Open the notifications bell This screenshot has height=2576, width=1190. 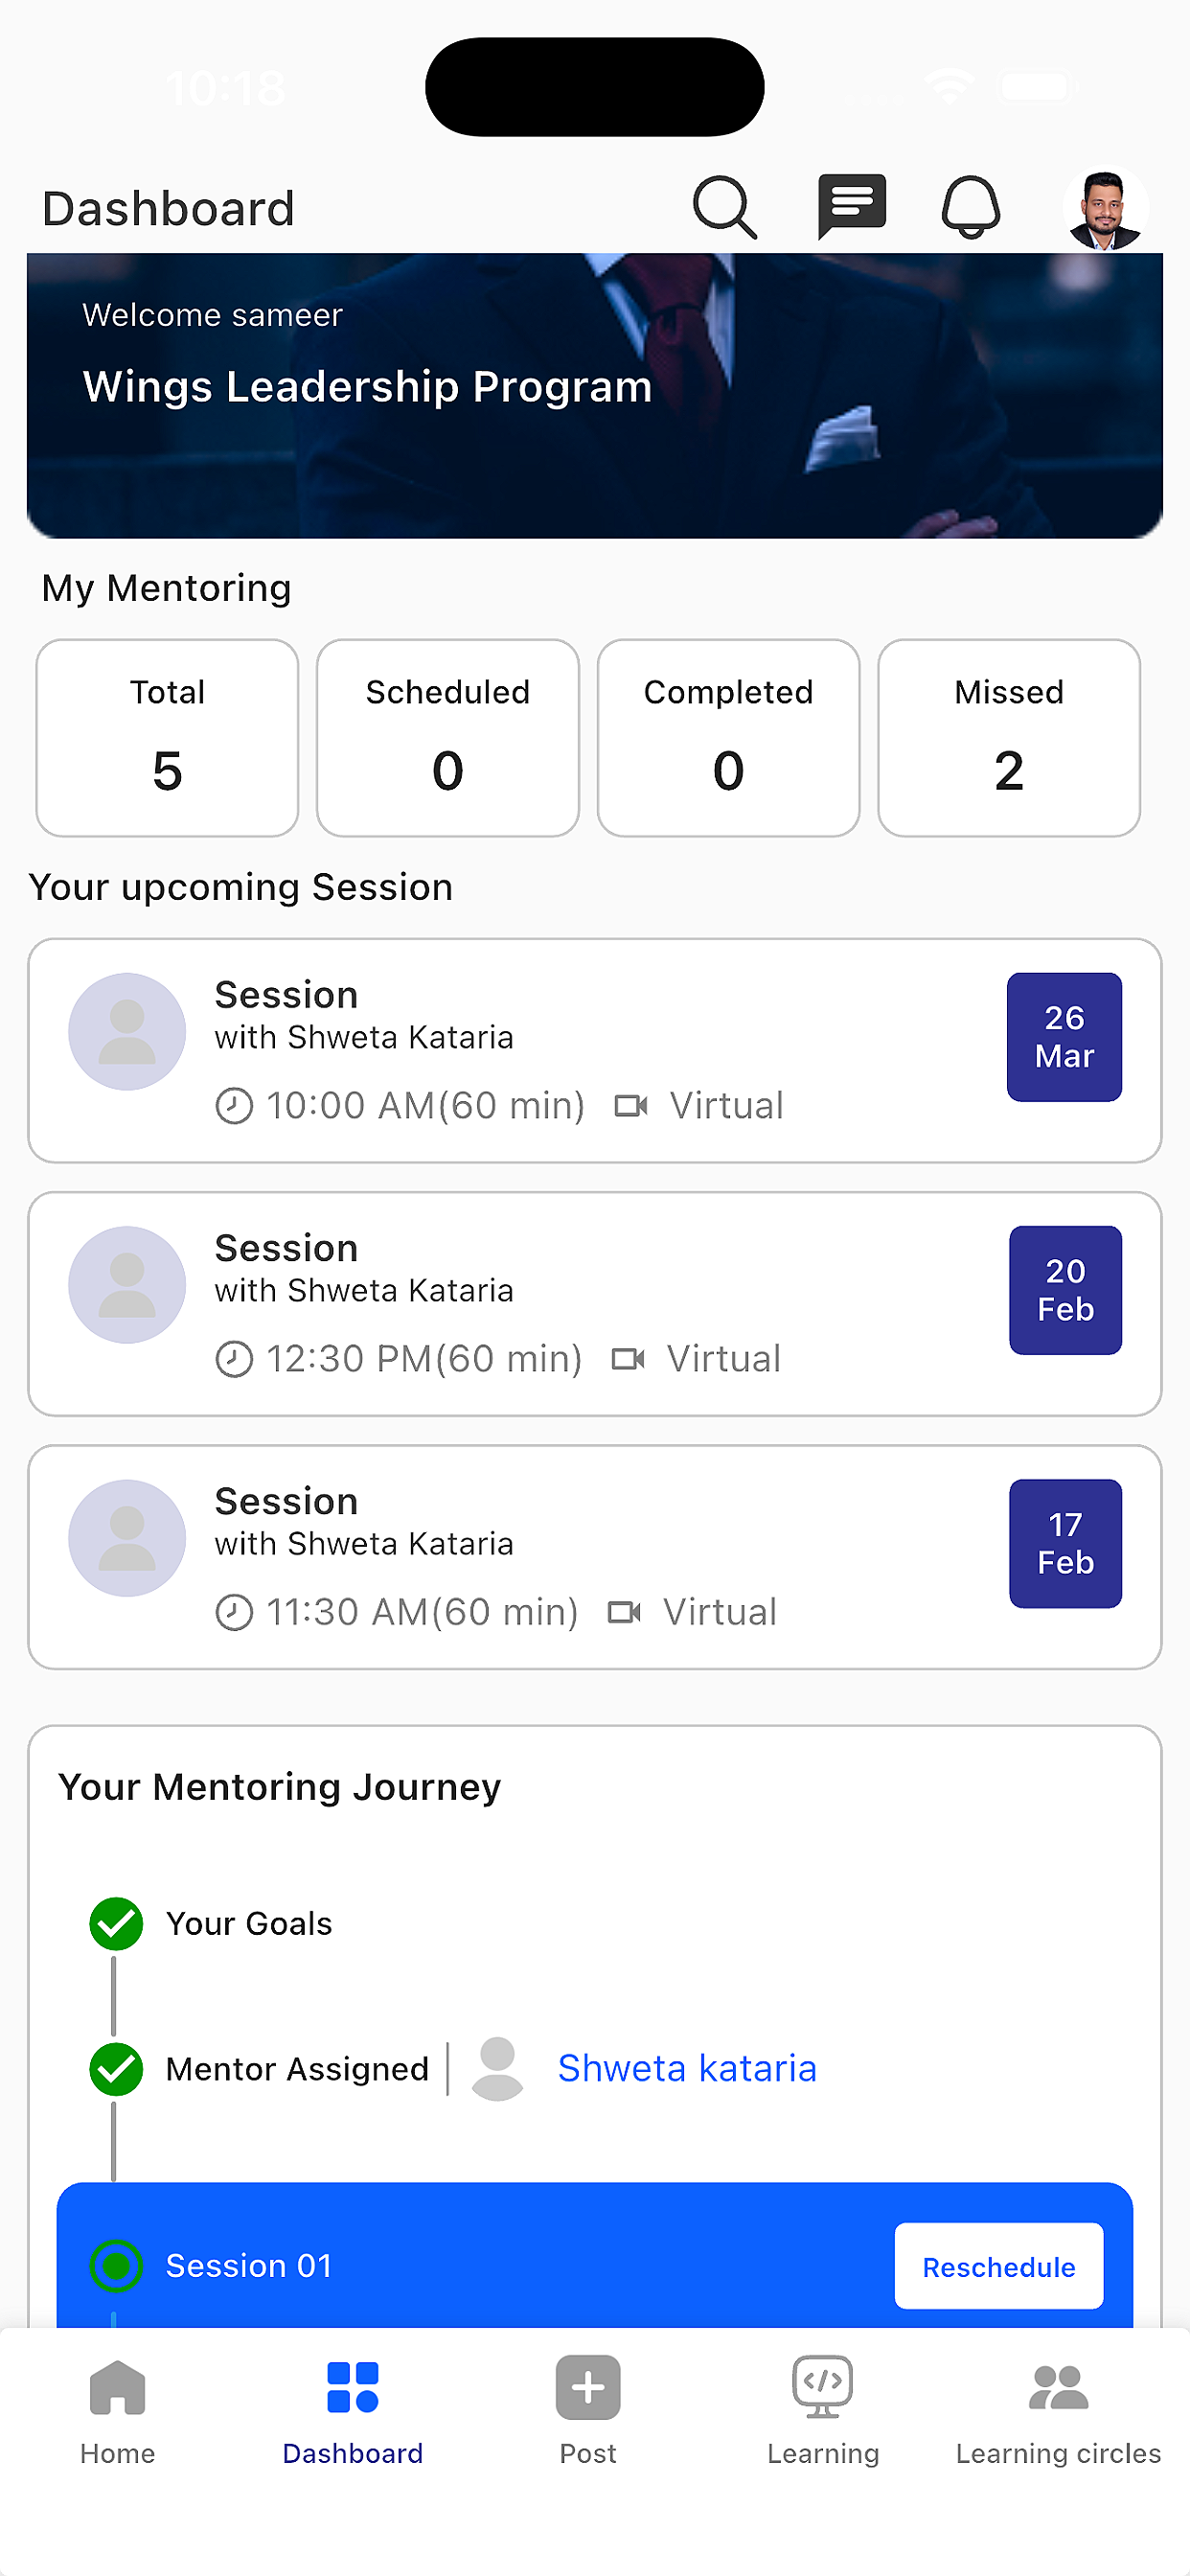[971, 207]
